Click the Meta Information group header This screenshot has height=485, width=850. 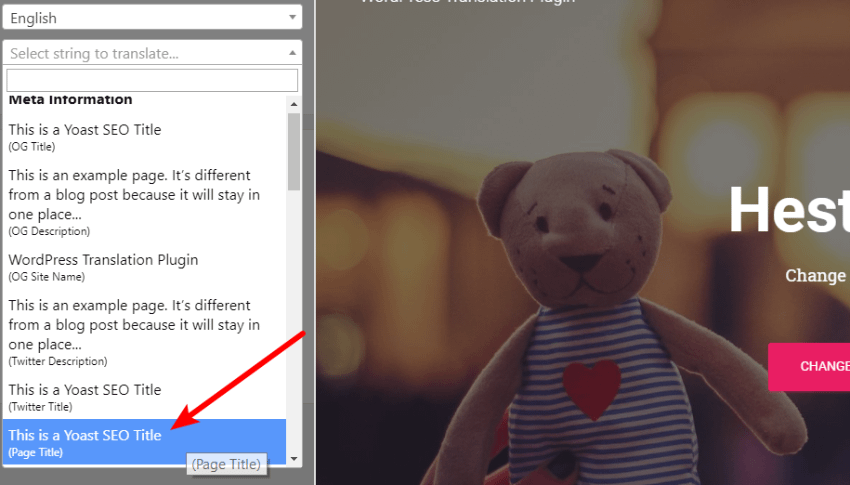tap(70, 100)
